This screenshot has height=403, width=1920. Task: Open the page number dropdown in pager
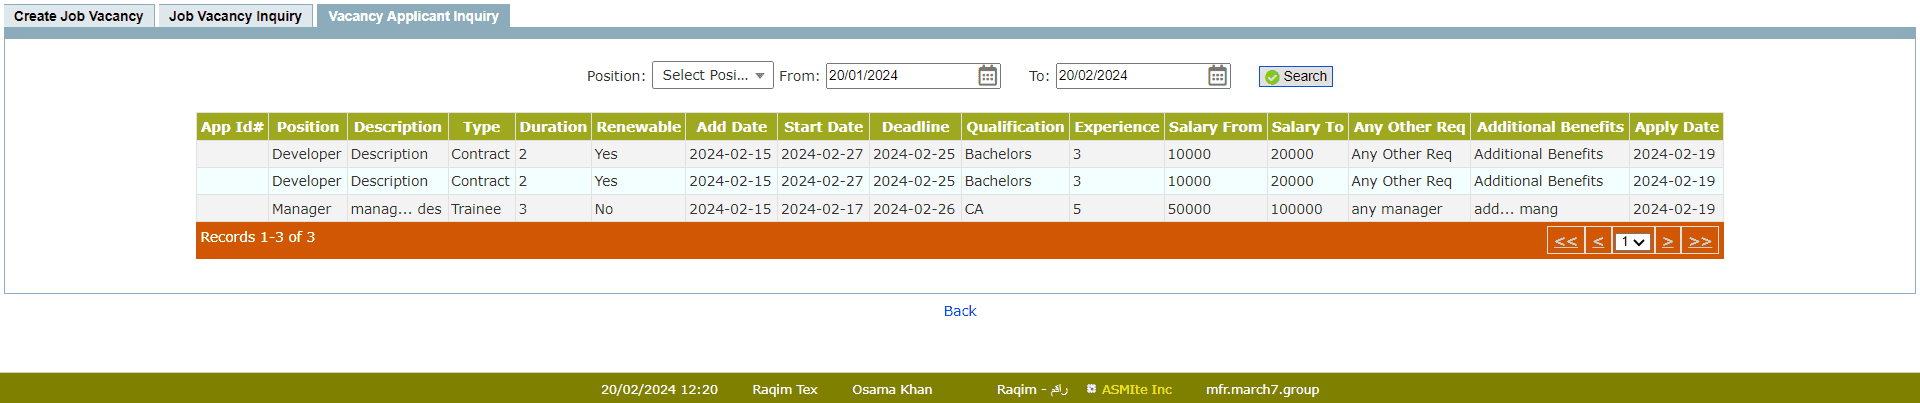pyautogui.click(x=1632, y=241)
